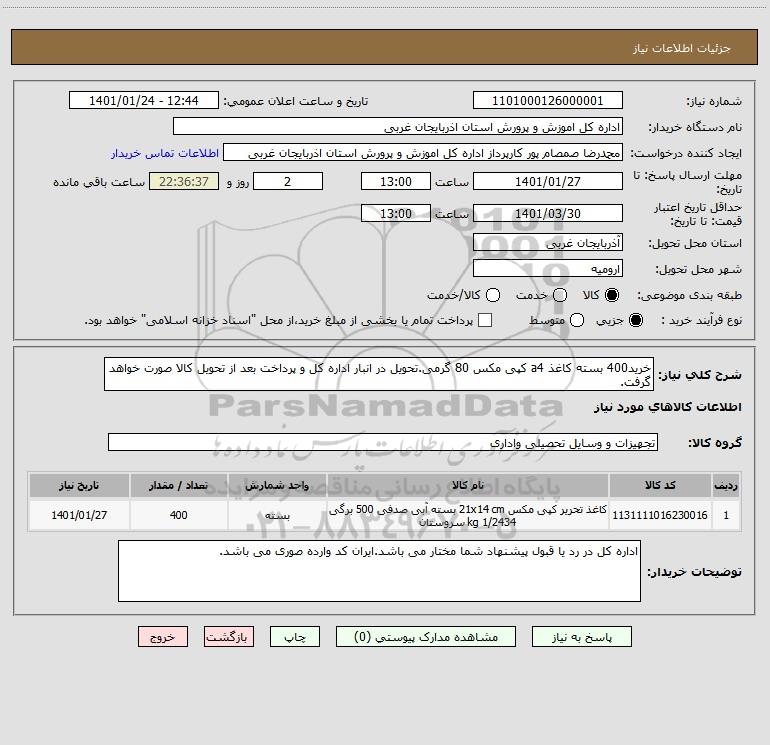Choose the متوسط purchase type radio
770x745 pixels.
(x=577, y=320)
